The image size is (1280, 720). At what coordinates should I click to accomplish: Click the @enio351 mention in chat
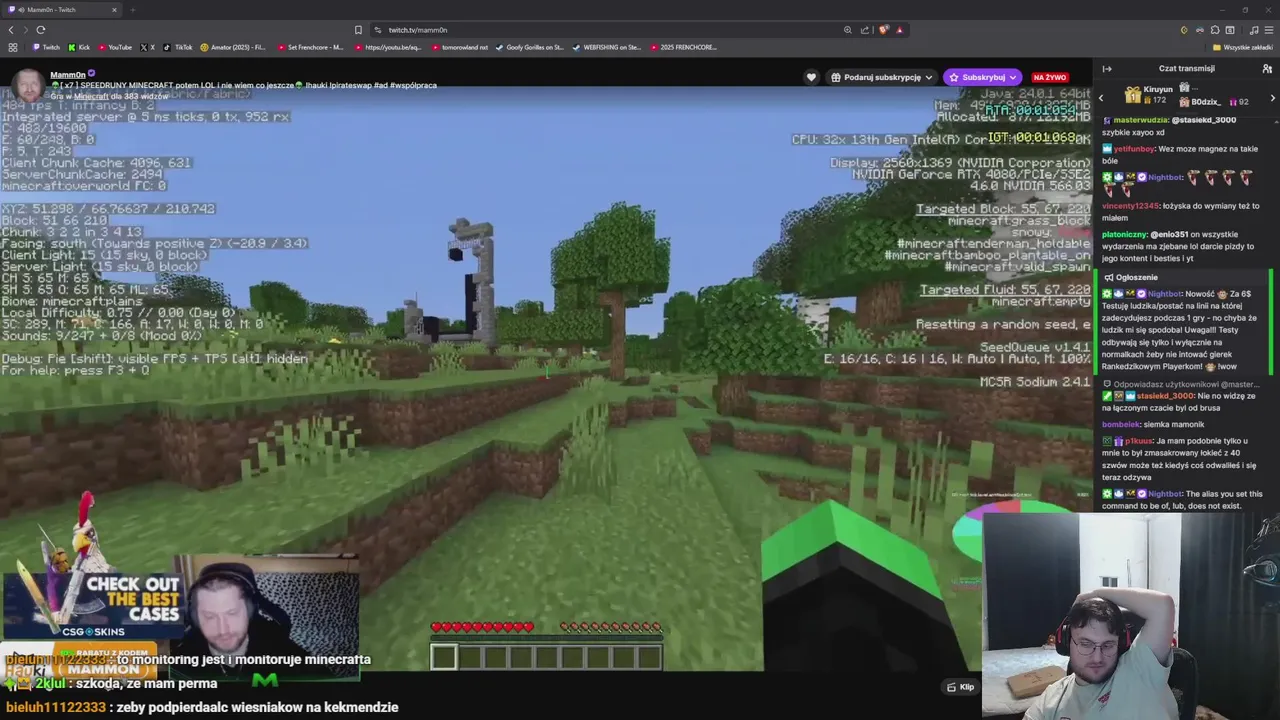tap(1169, 235)
